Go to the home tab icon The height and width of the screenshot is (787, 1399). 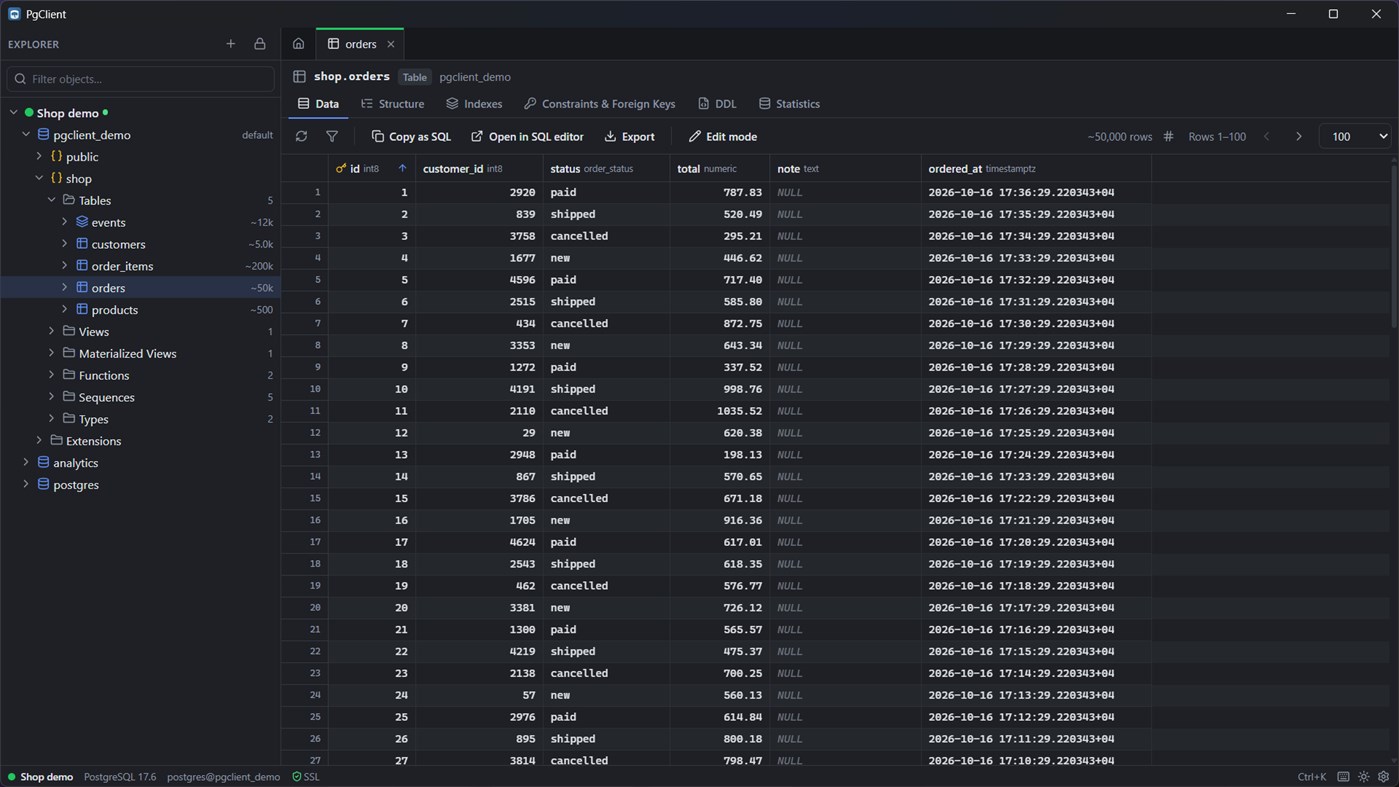(x=298, y=44)
